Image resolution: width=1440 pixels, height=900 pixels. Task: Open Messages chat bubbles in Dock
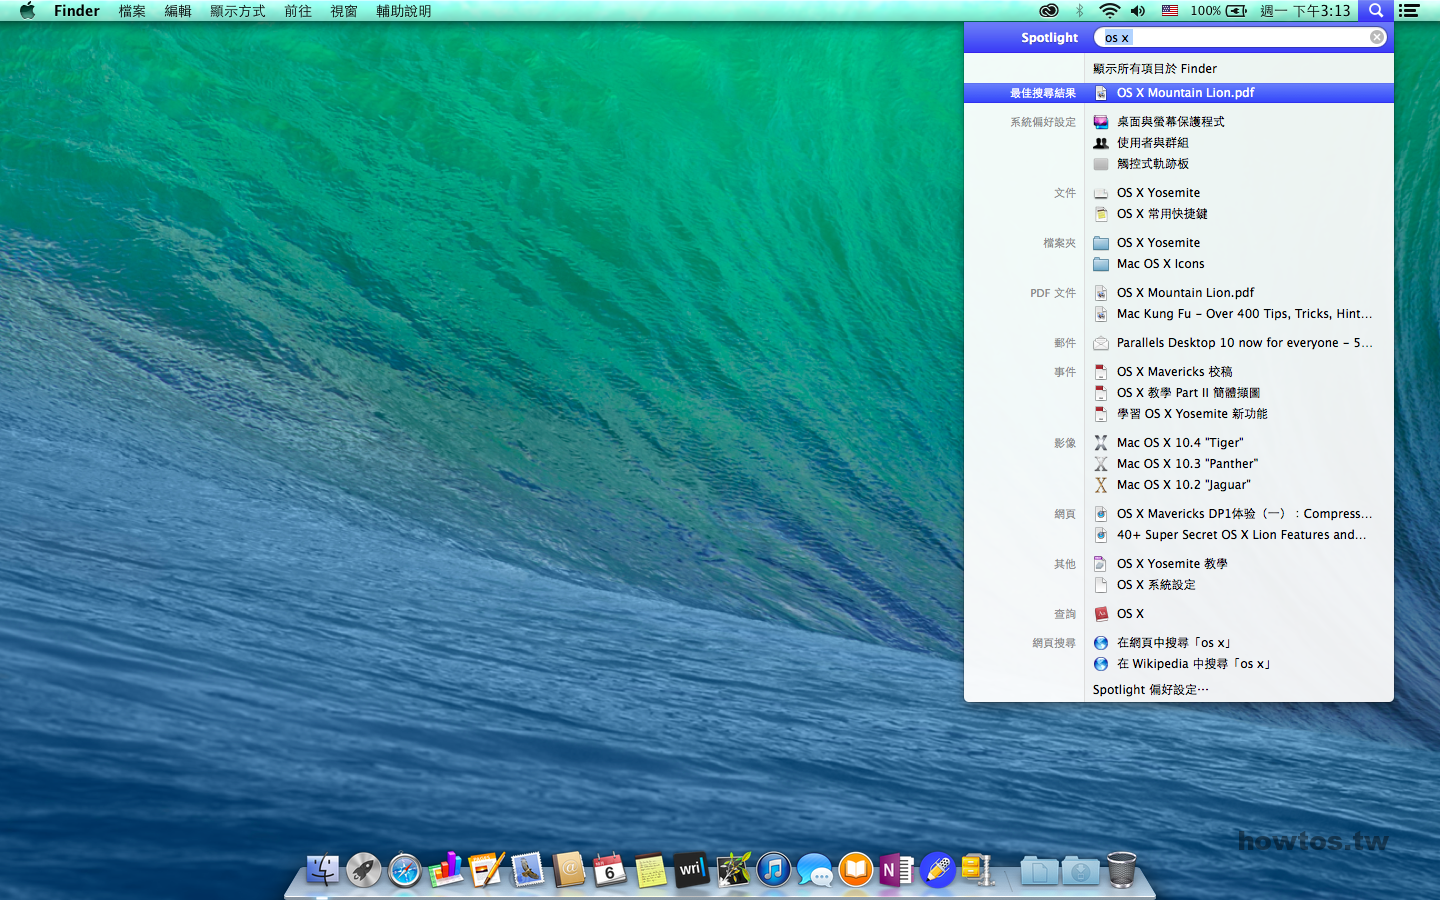(815, 870)
